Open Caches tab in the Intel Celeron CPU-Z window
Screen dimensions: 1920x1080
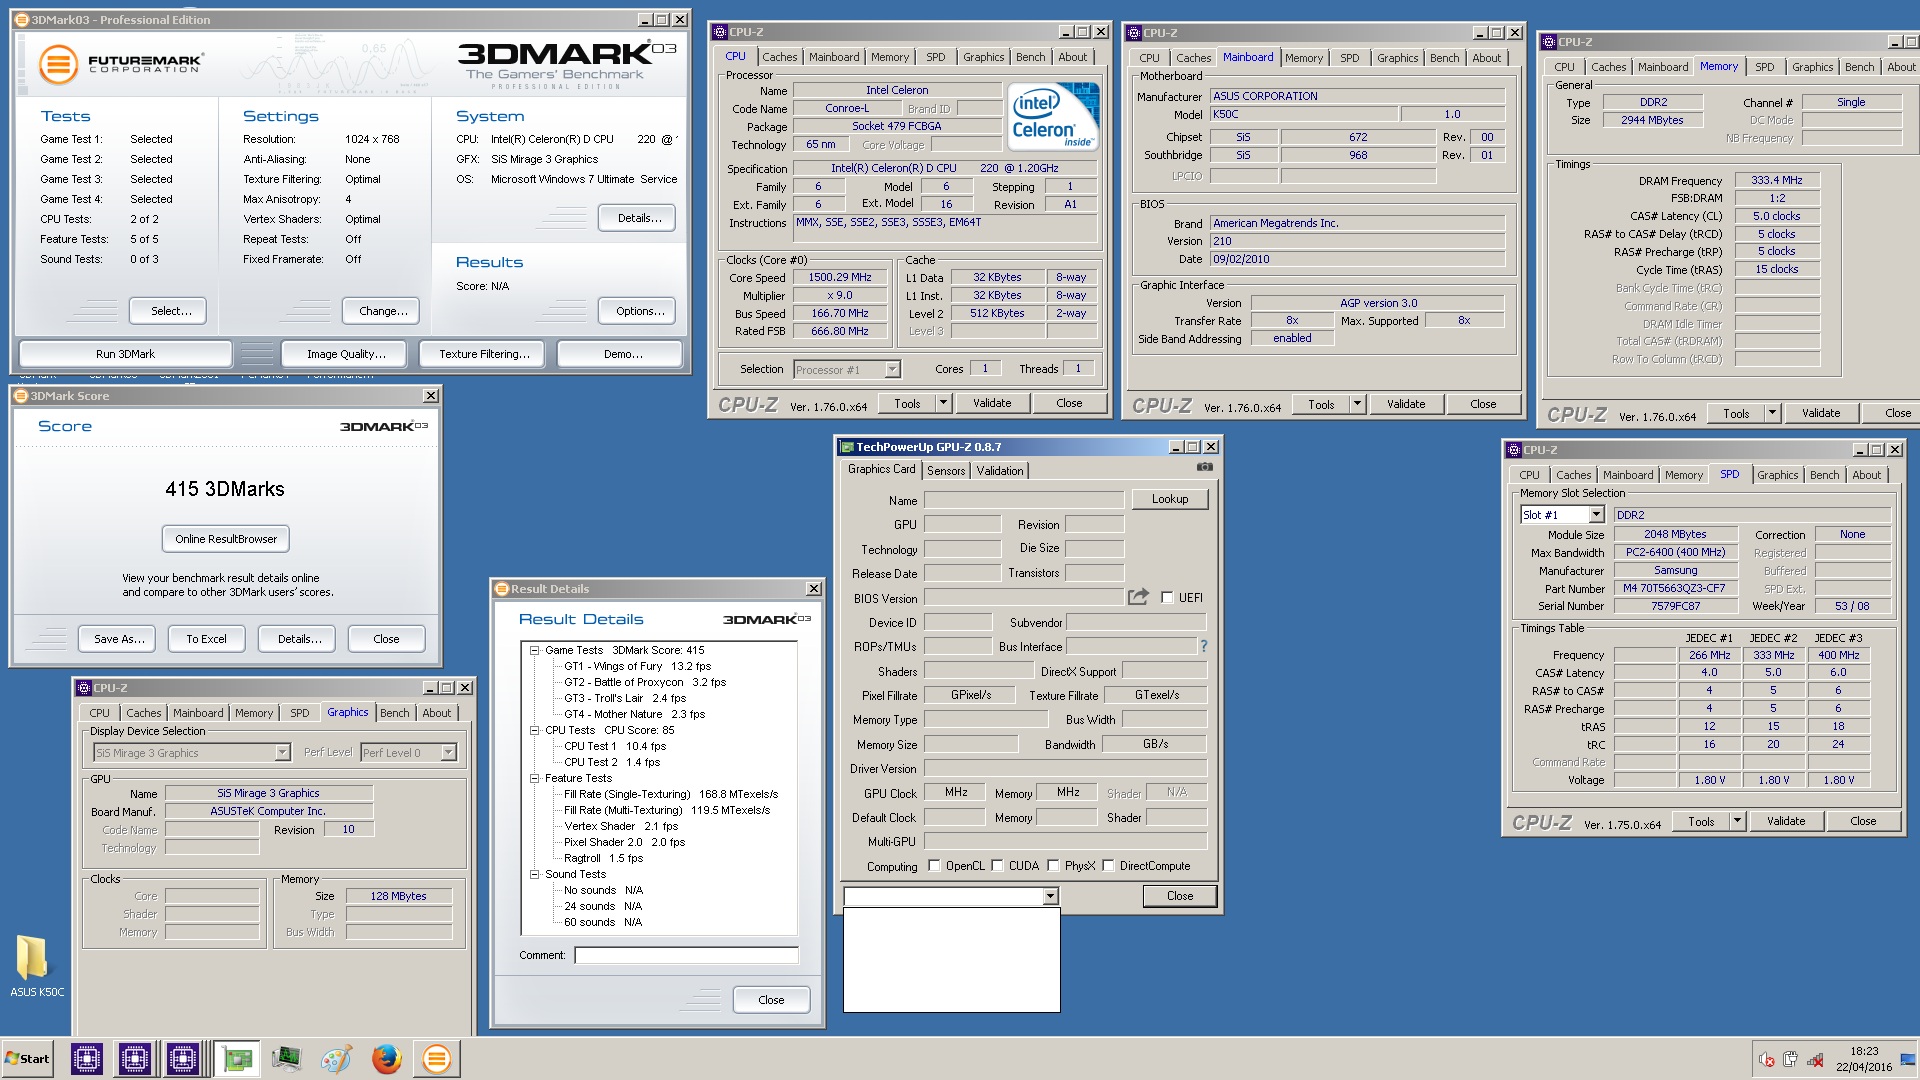(x=780, y=57)
